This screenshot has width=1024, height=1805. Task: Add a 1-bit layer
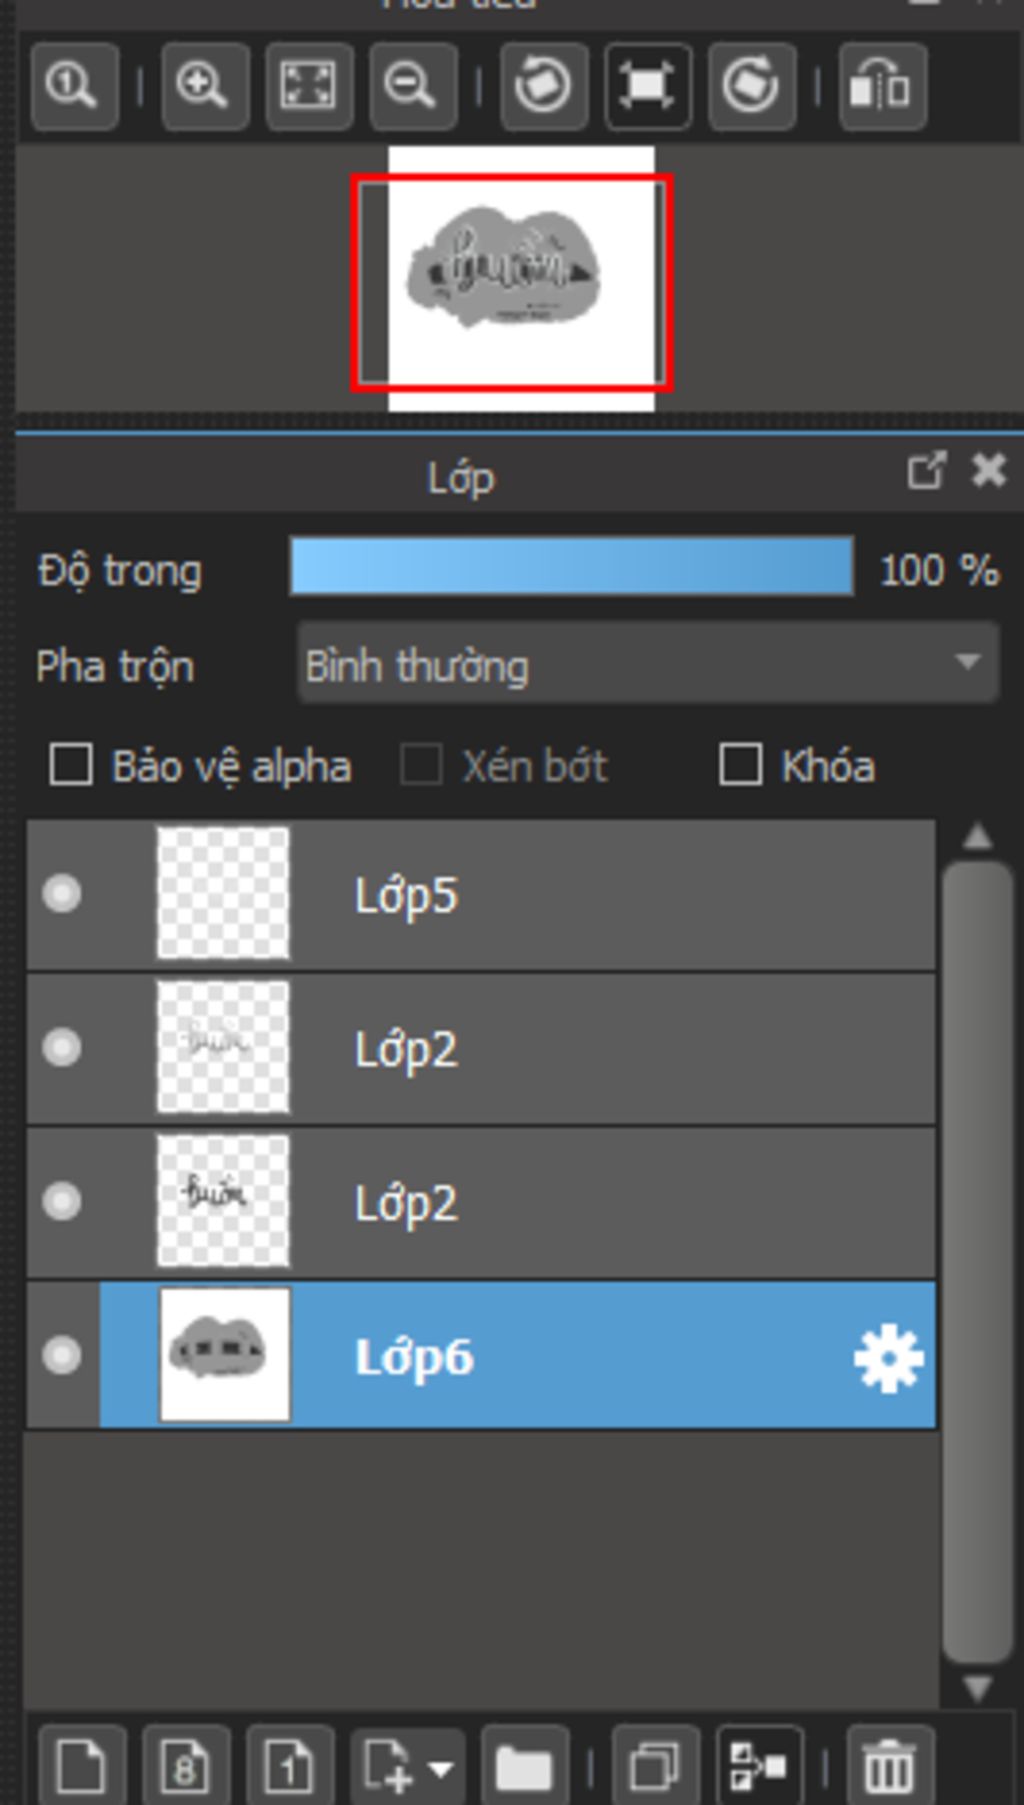[x=289, y=1767]
